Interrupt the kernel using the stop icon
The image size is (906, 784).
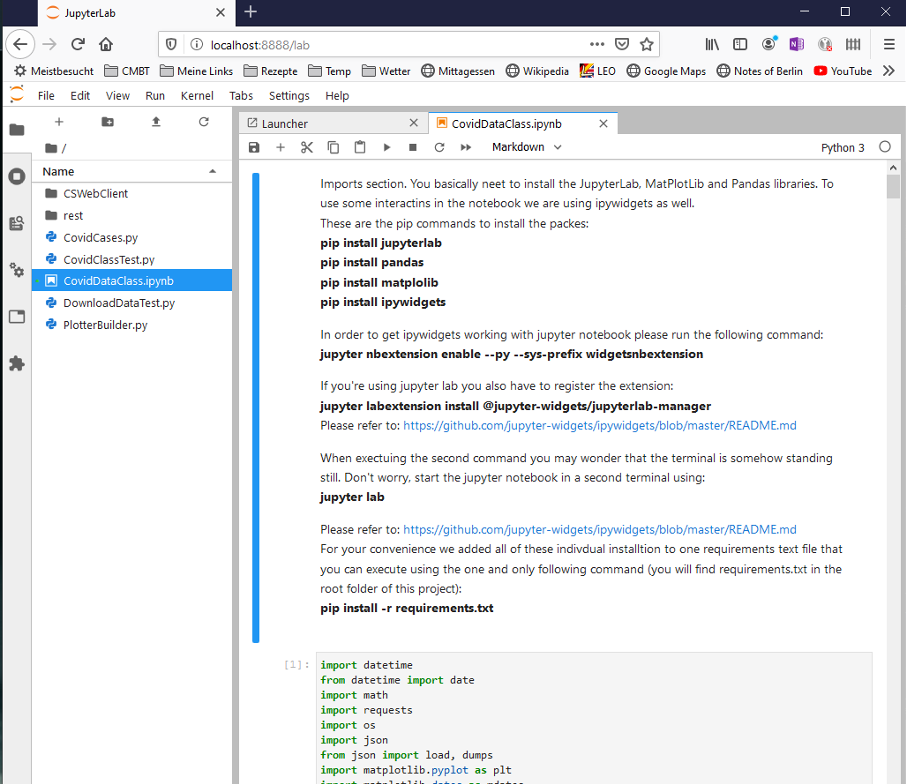pos(413,147)
